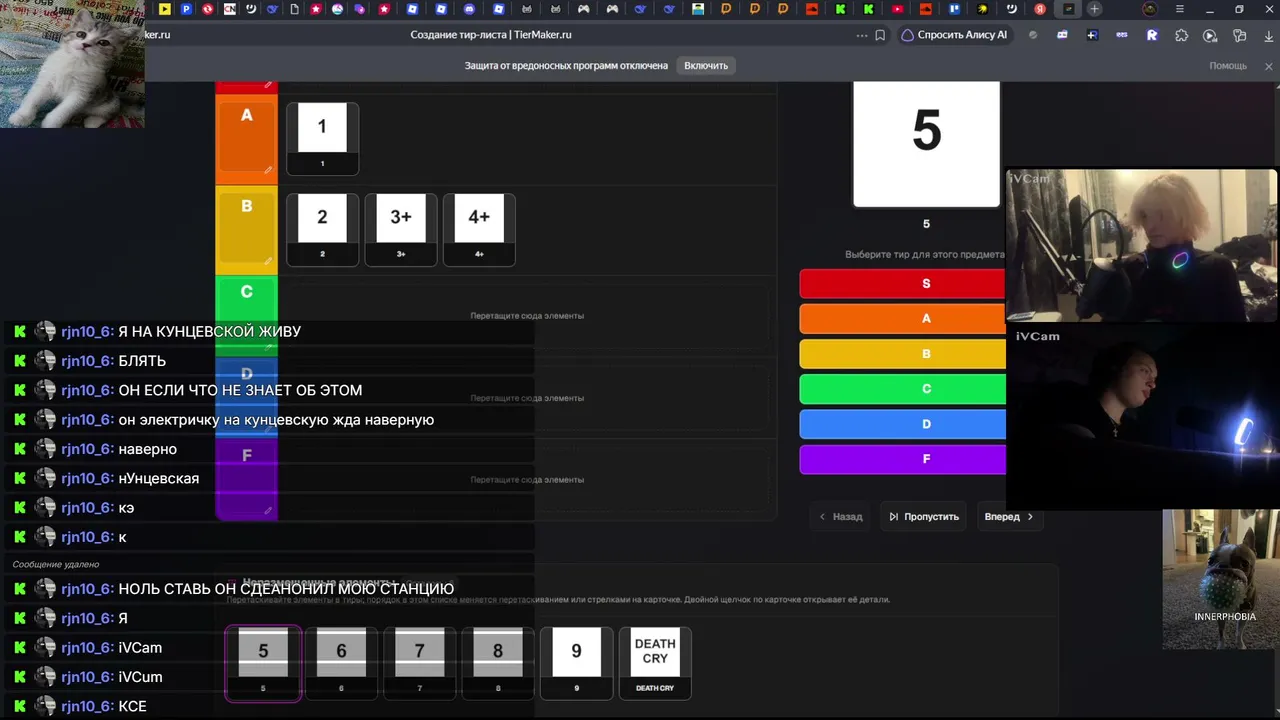1280x720 pixels.
Task: Click the bottom iVCam webcam feed
Action: [x=1142, y=418]
